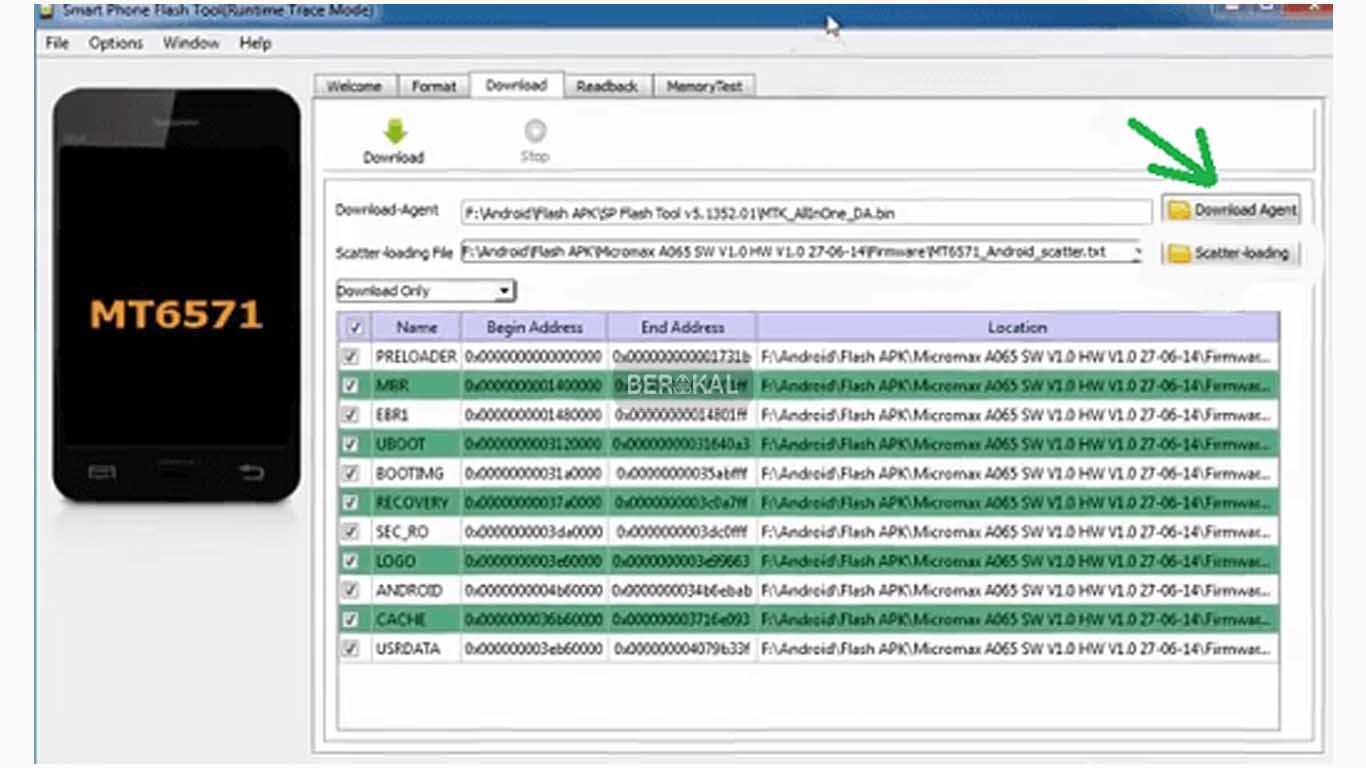The height and width of the screenshot is (768, 1366).
Task: Click the MT6571 phone preview image
Action: [x=177, y=295]
